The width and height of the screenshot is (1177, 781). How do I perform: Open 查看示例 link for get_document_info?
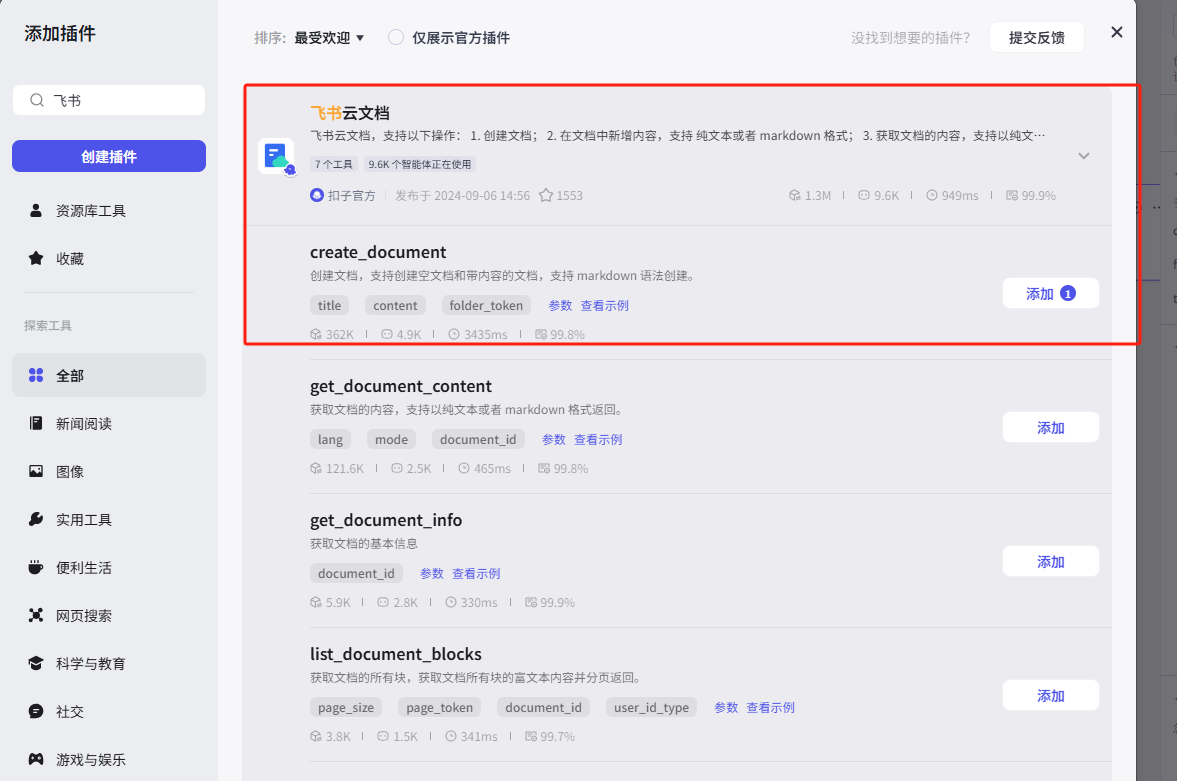476,574
